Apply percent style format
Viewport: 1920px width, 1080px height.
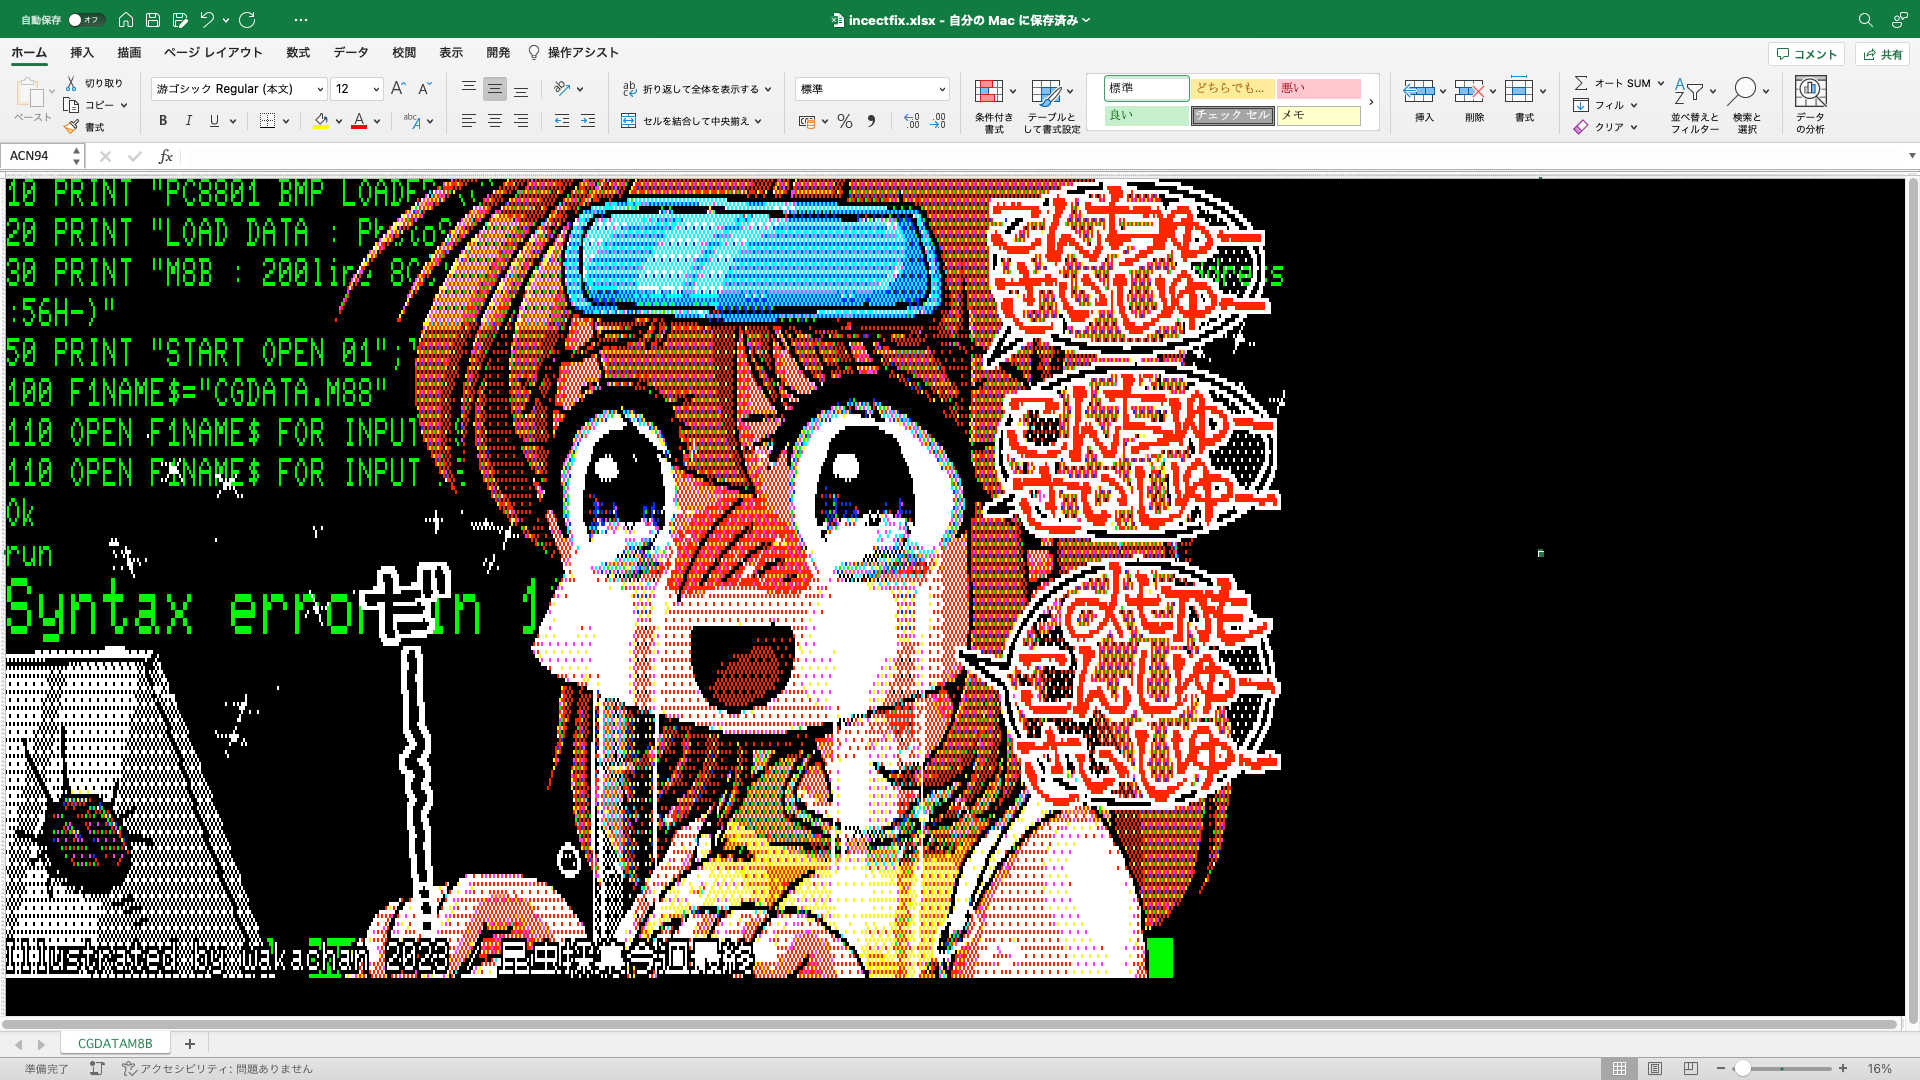tap(845, 121)
